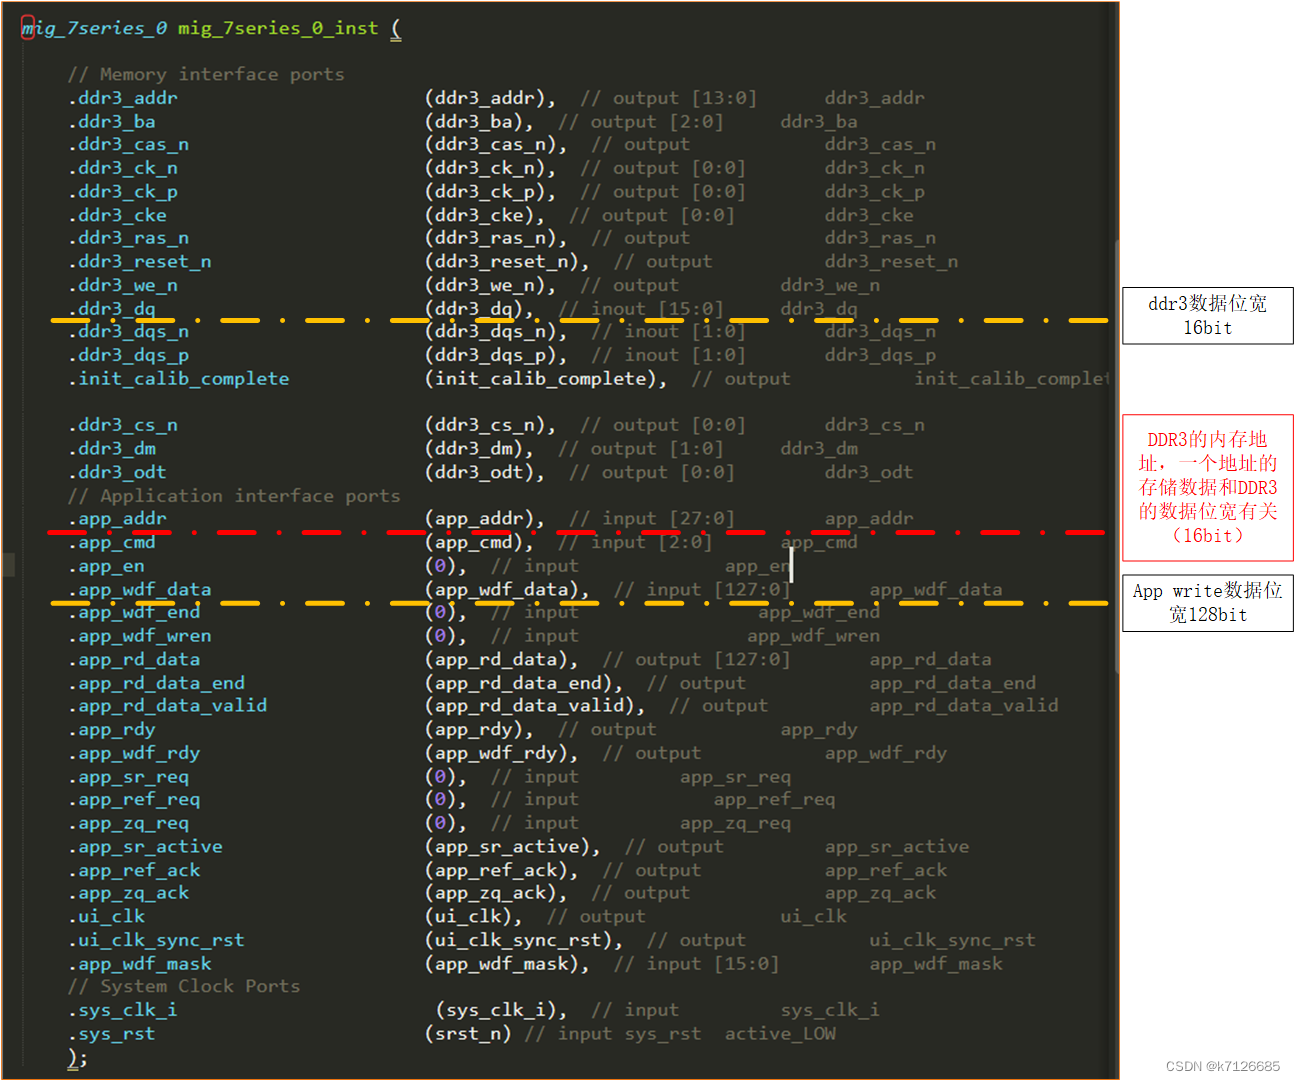Select the "(ui_clk_sync_rst)," signal connection

[524, 940]
